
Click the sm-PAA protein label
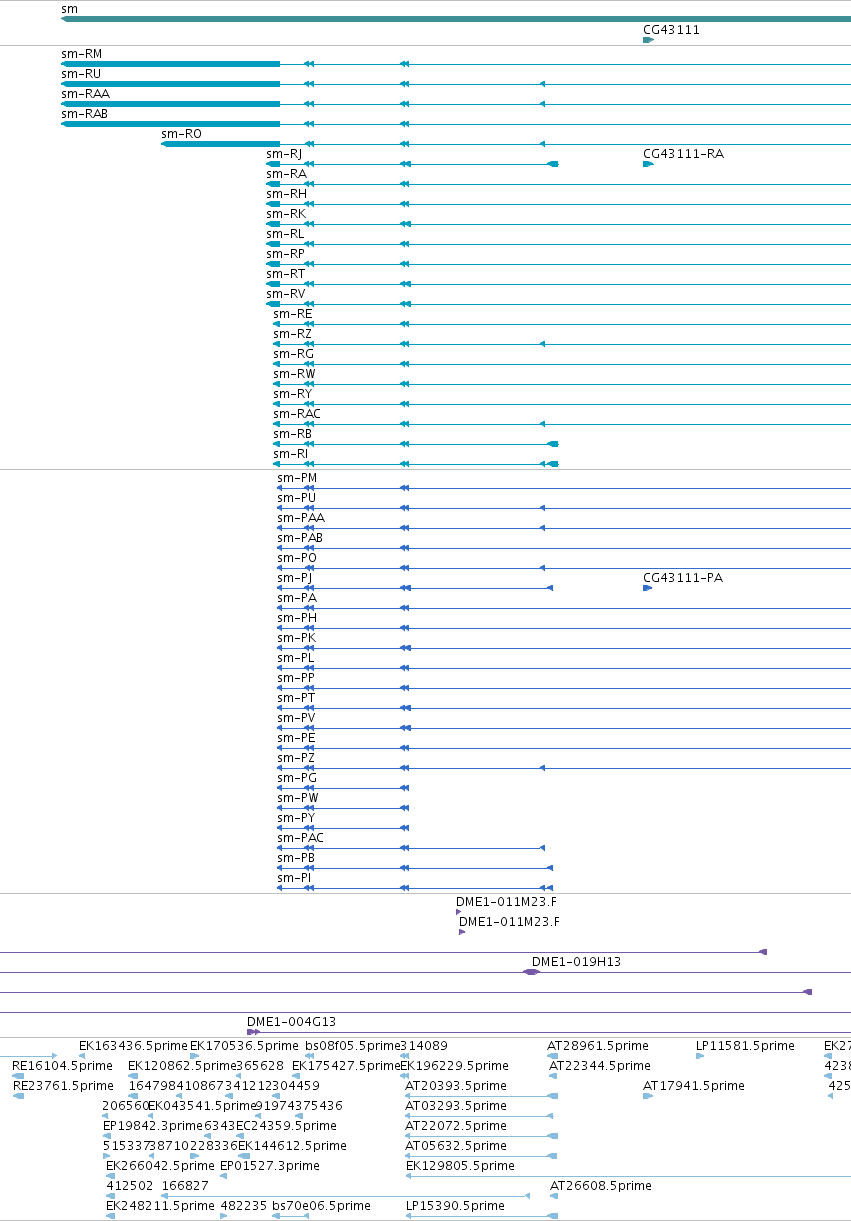coord(301,518)
